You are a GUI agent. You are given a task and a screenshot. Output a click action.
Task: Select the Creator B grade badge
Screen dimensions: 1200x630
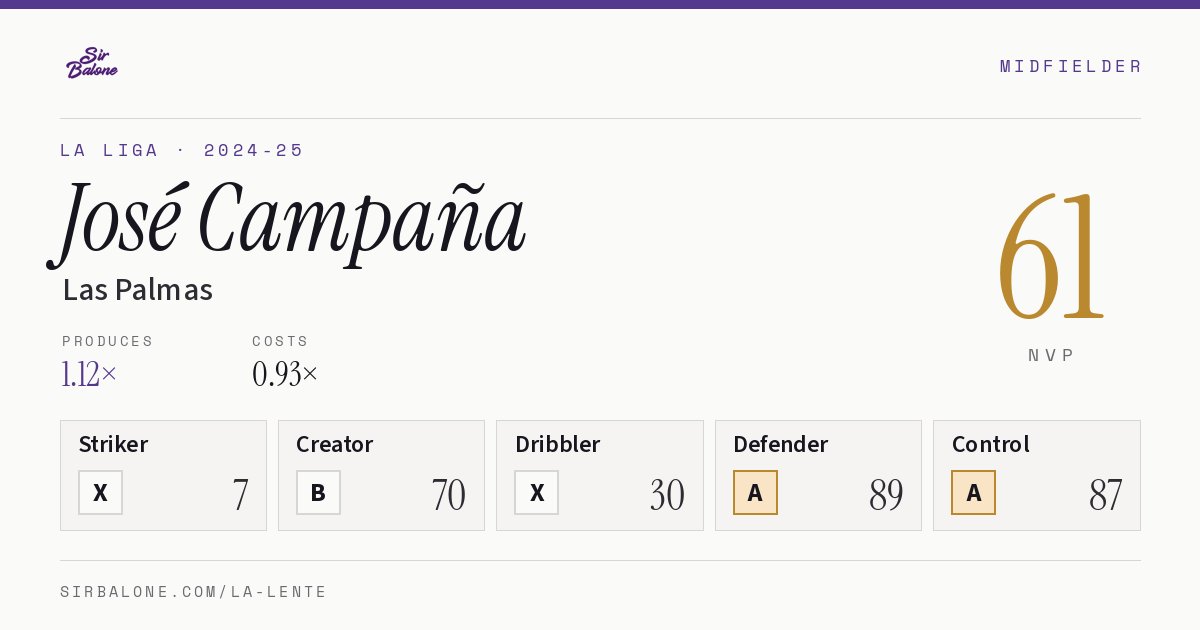[x=318, y=492]
